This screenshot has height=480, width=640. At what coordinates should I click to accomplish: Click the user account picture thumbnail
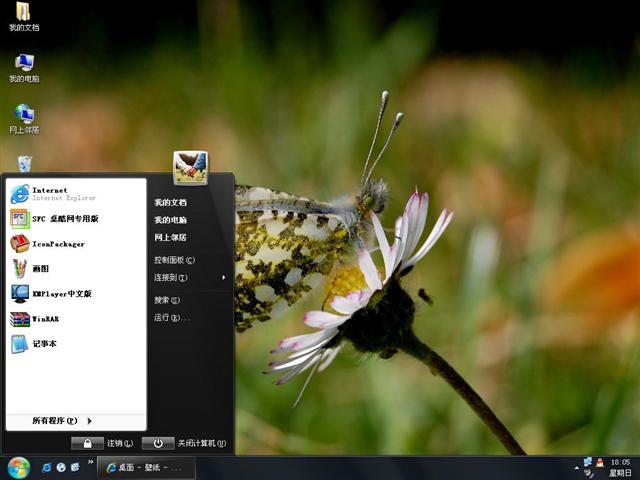[x=190, y=167]
